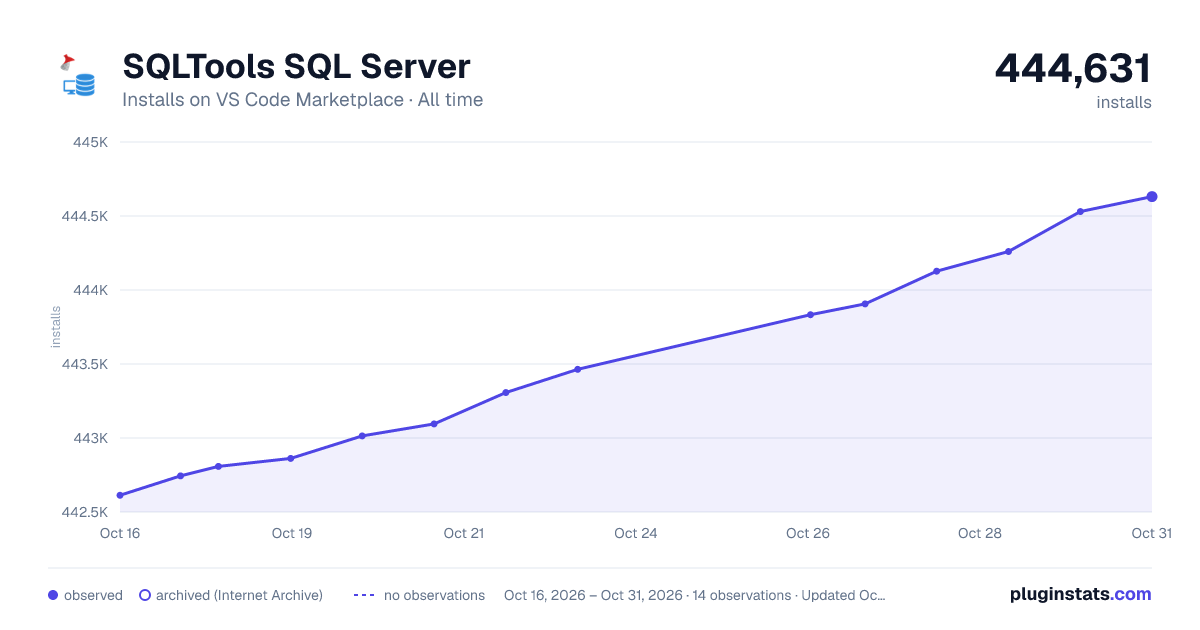Image resolution: width=1200 pixels, height=630 pixels.
Task: Click the data point above the Oct 19 label
Action: [x=291, y=458]
